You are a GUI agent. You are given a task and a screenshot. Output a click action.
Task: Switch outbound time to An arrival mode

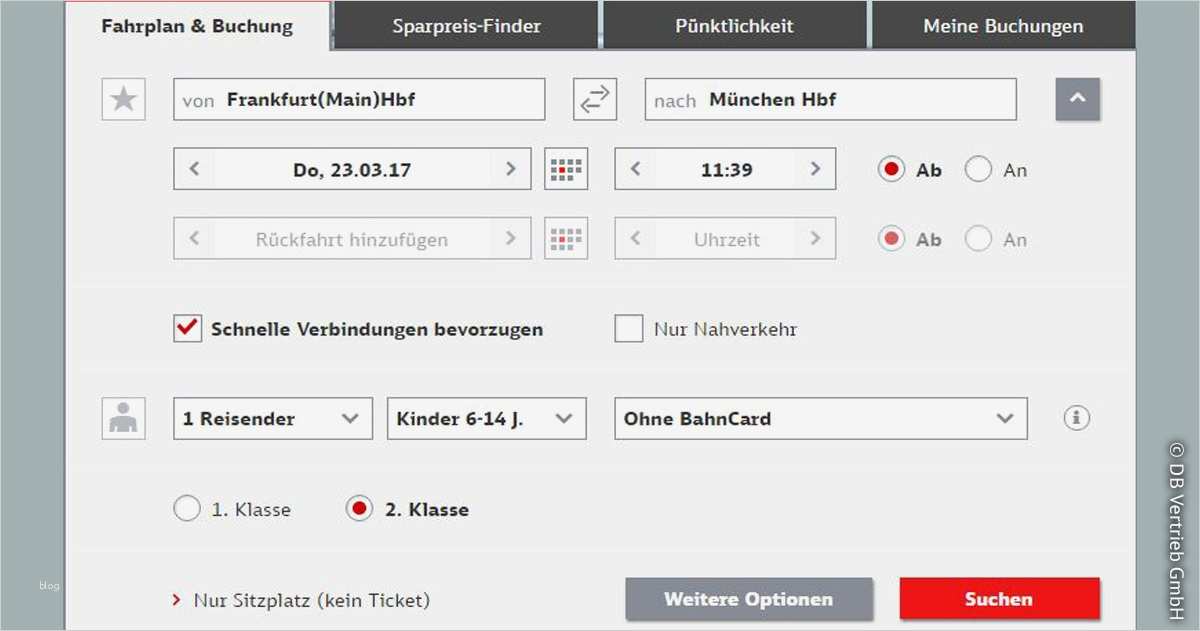[979, 169]
